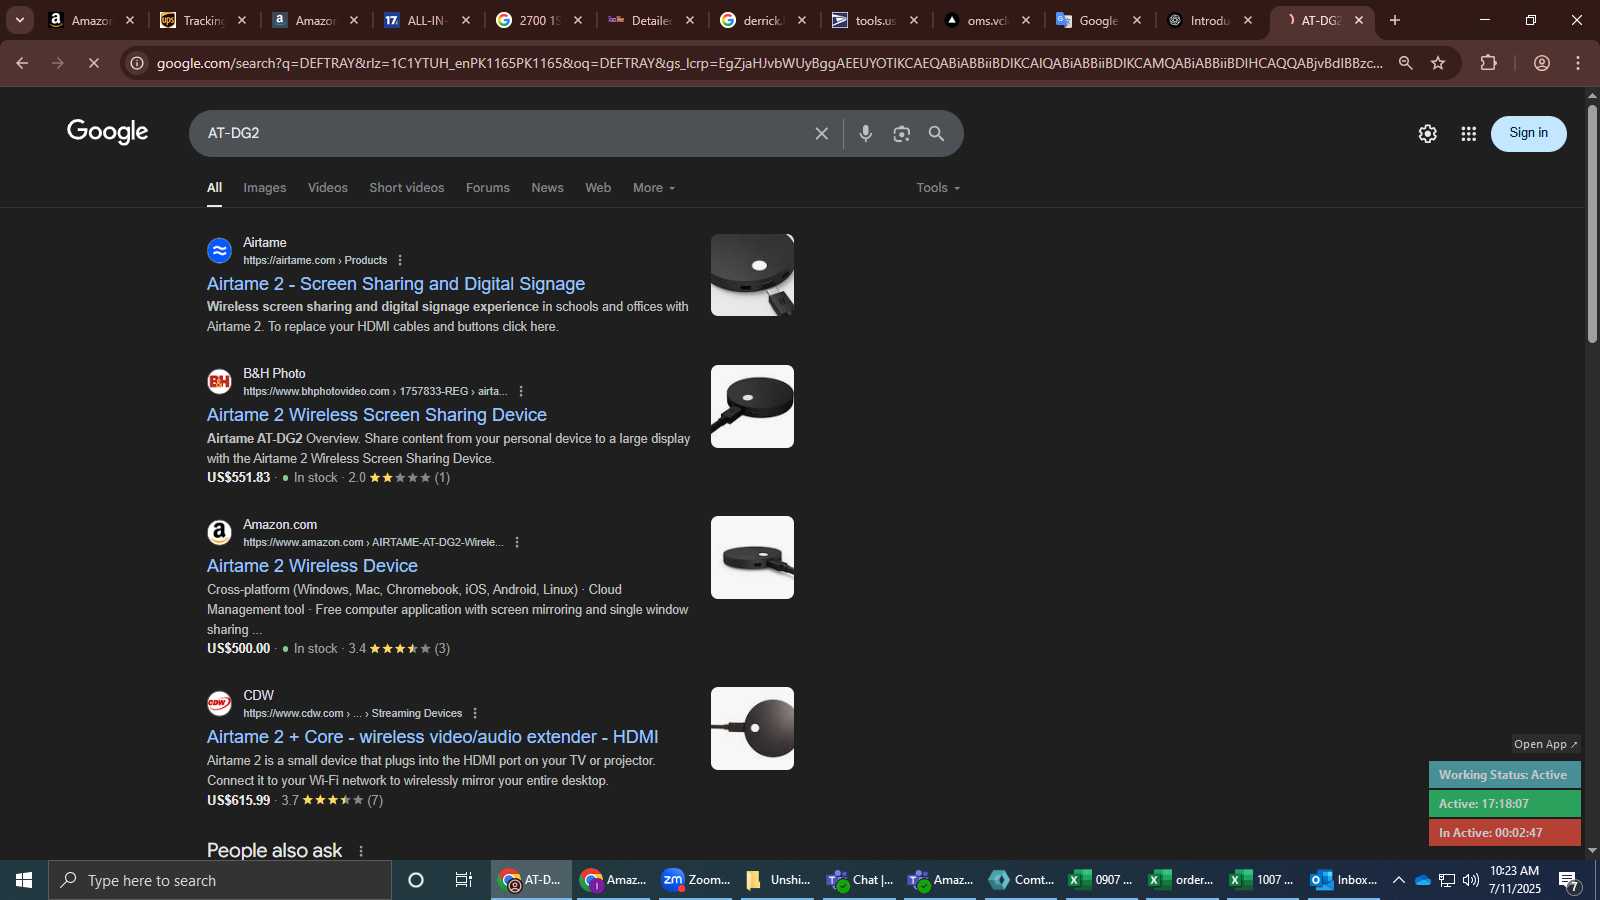Submit search with magnifying glass icon
The height and width of the screenshot is (900, 1600).
(936, 133)
